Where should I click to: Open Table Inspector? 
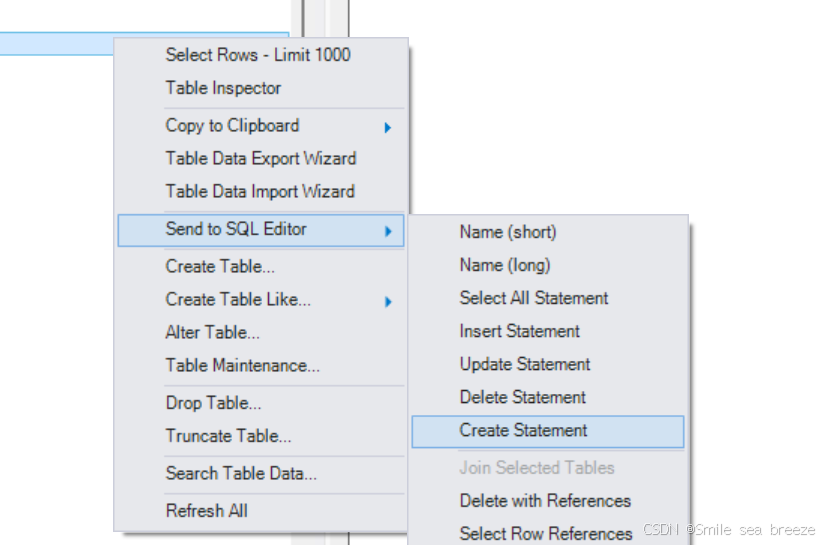pyautogui.click(x=223, y=87)
